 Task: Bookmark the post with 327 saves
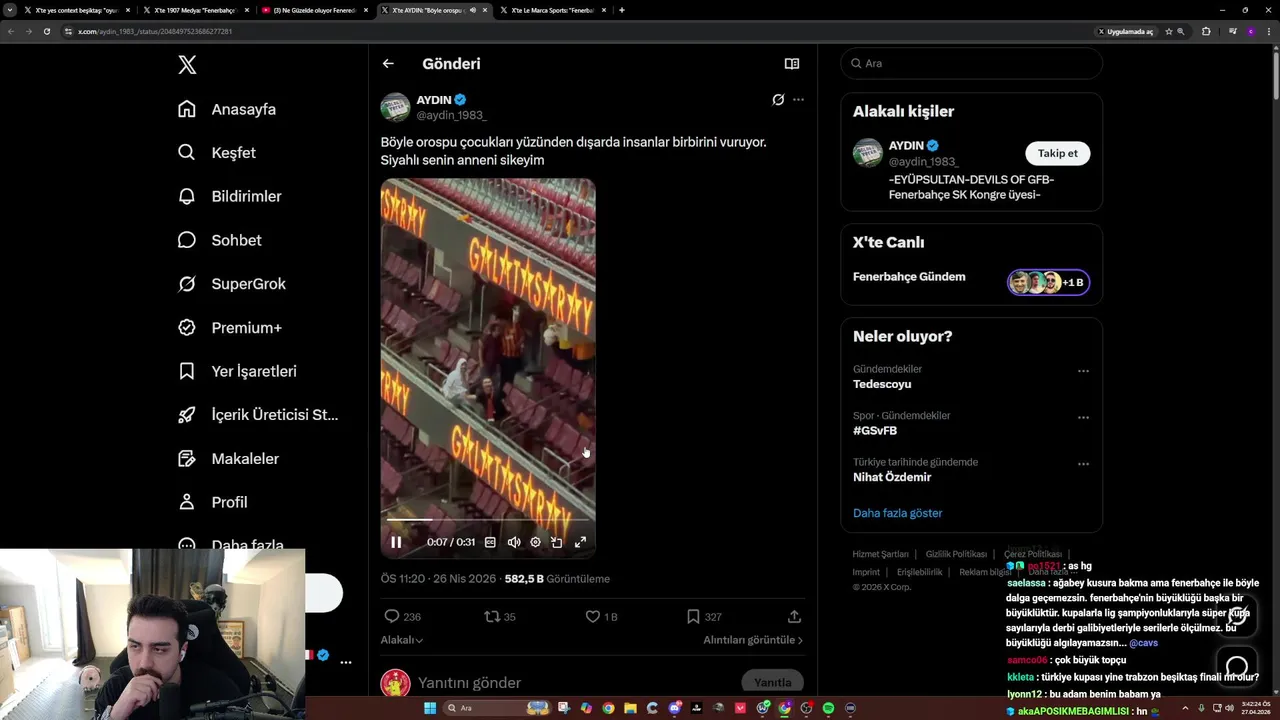704,617
